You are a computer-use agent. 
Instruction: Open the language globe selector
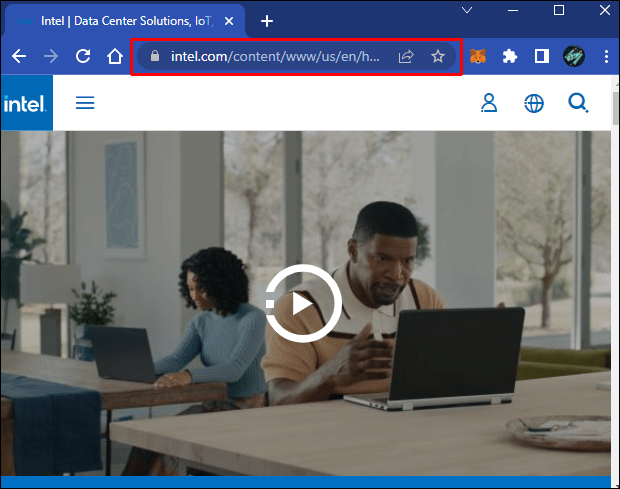(534, 103)
